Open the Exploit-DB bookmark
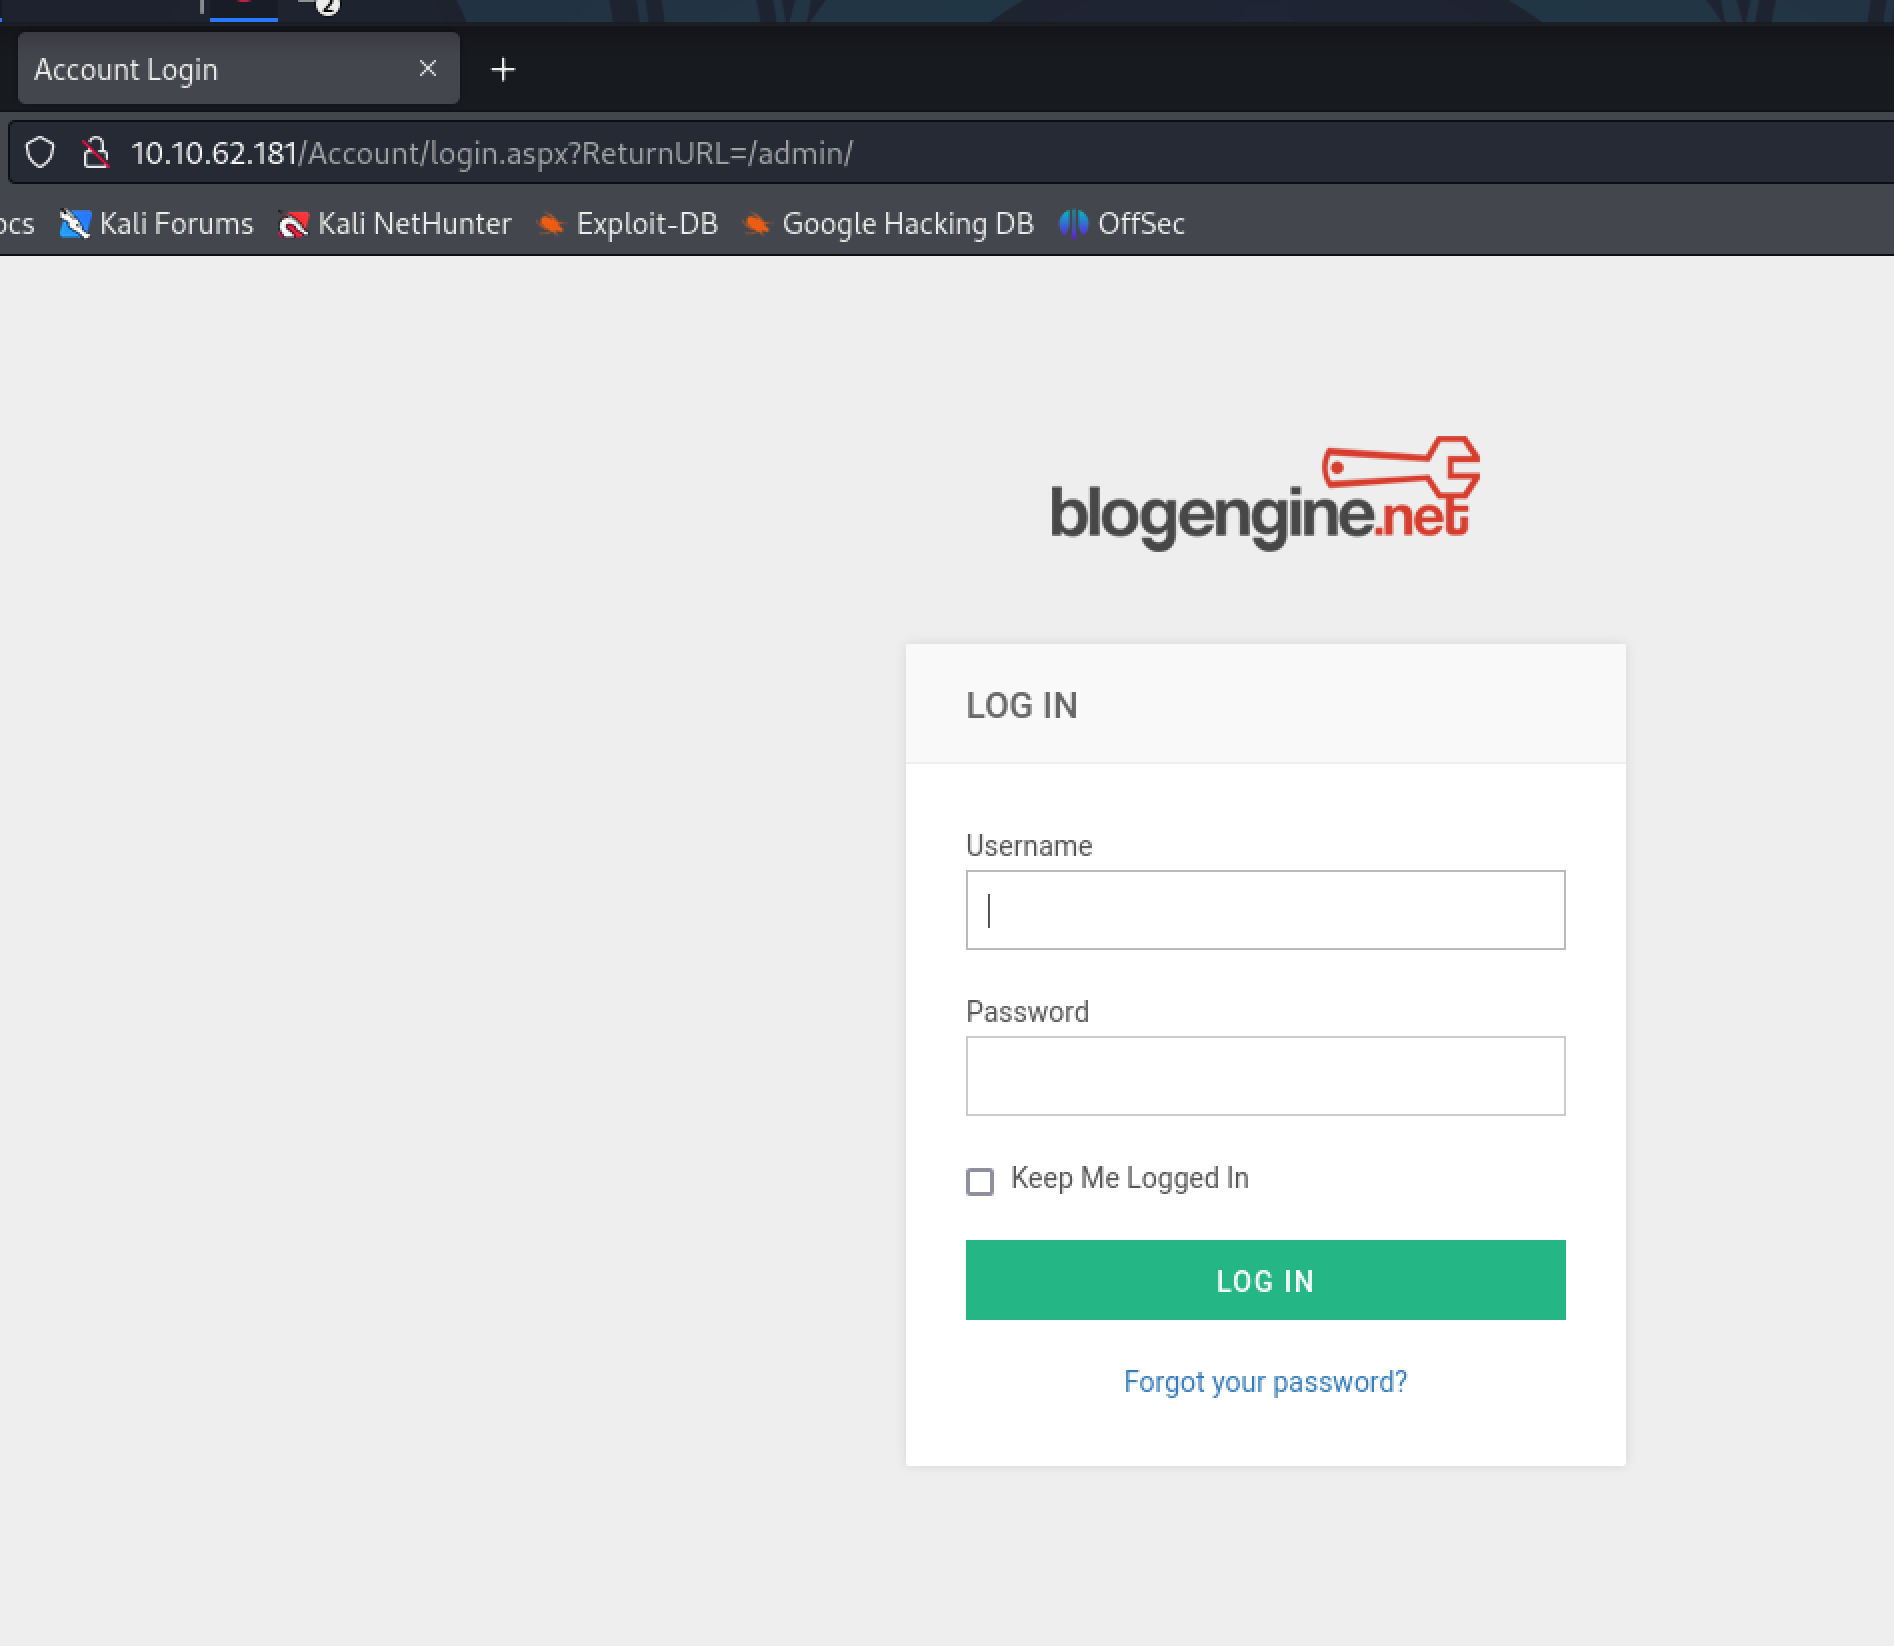 [x=627, y=223]
